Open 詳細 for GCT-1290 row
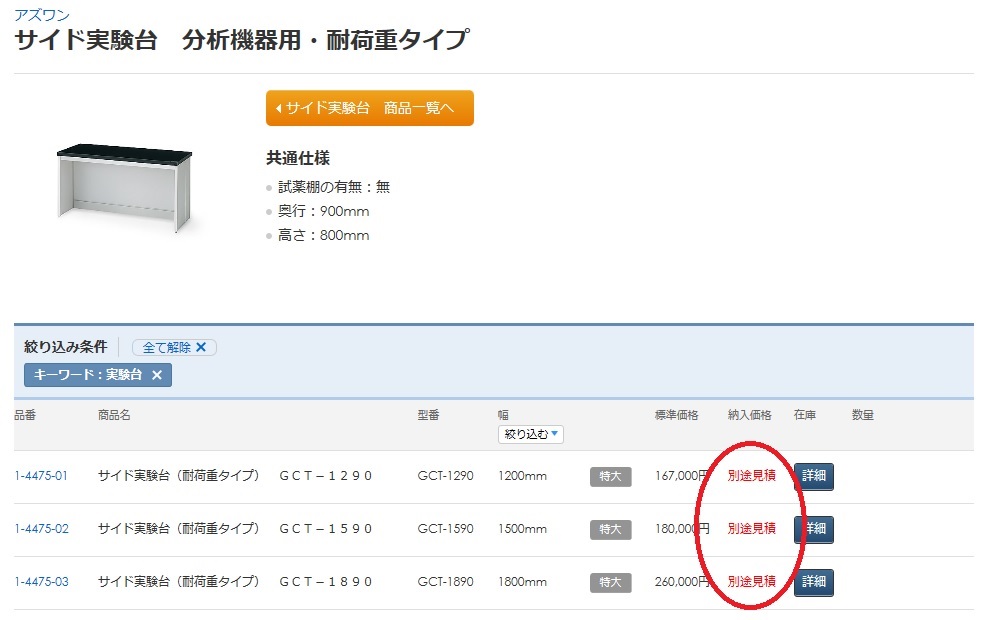983x620 pixels. [814, 476]
